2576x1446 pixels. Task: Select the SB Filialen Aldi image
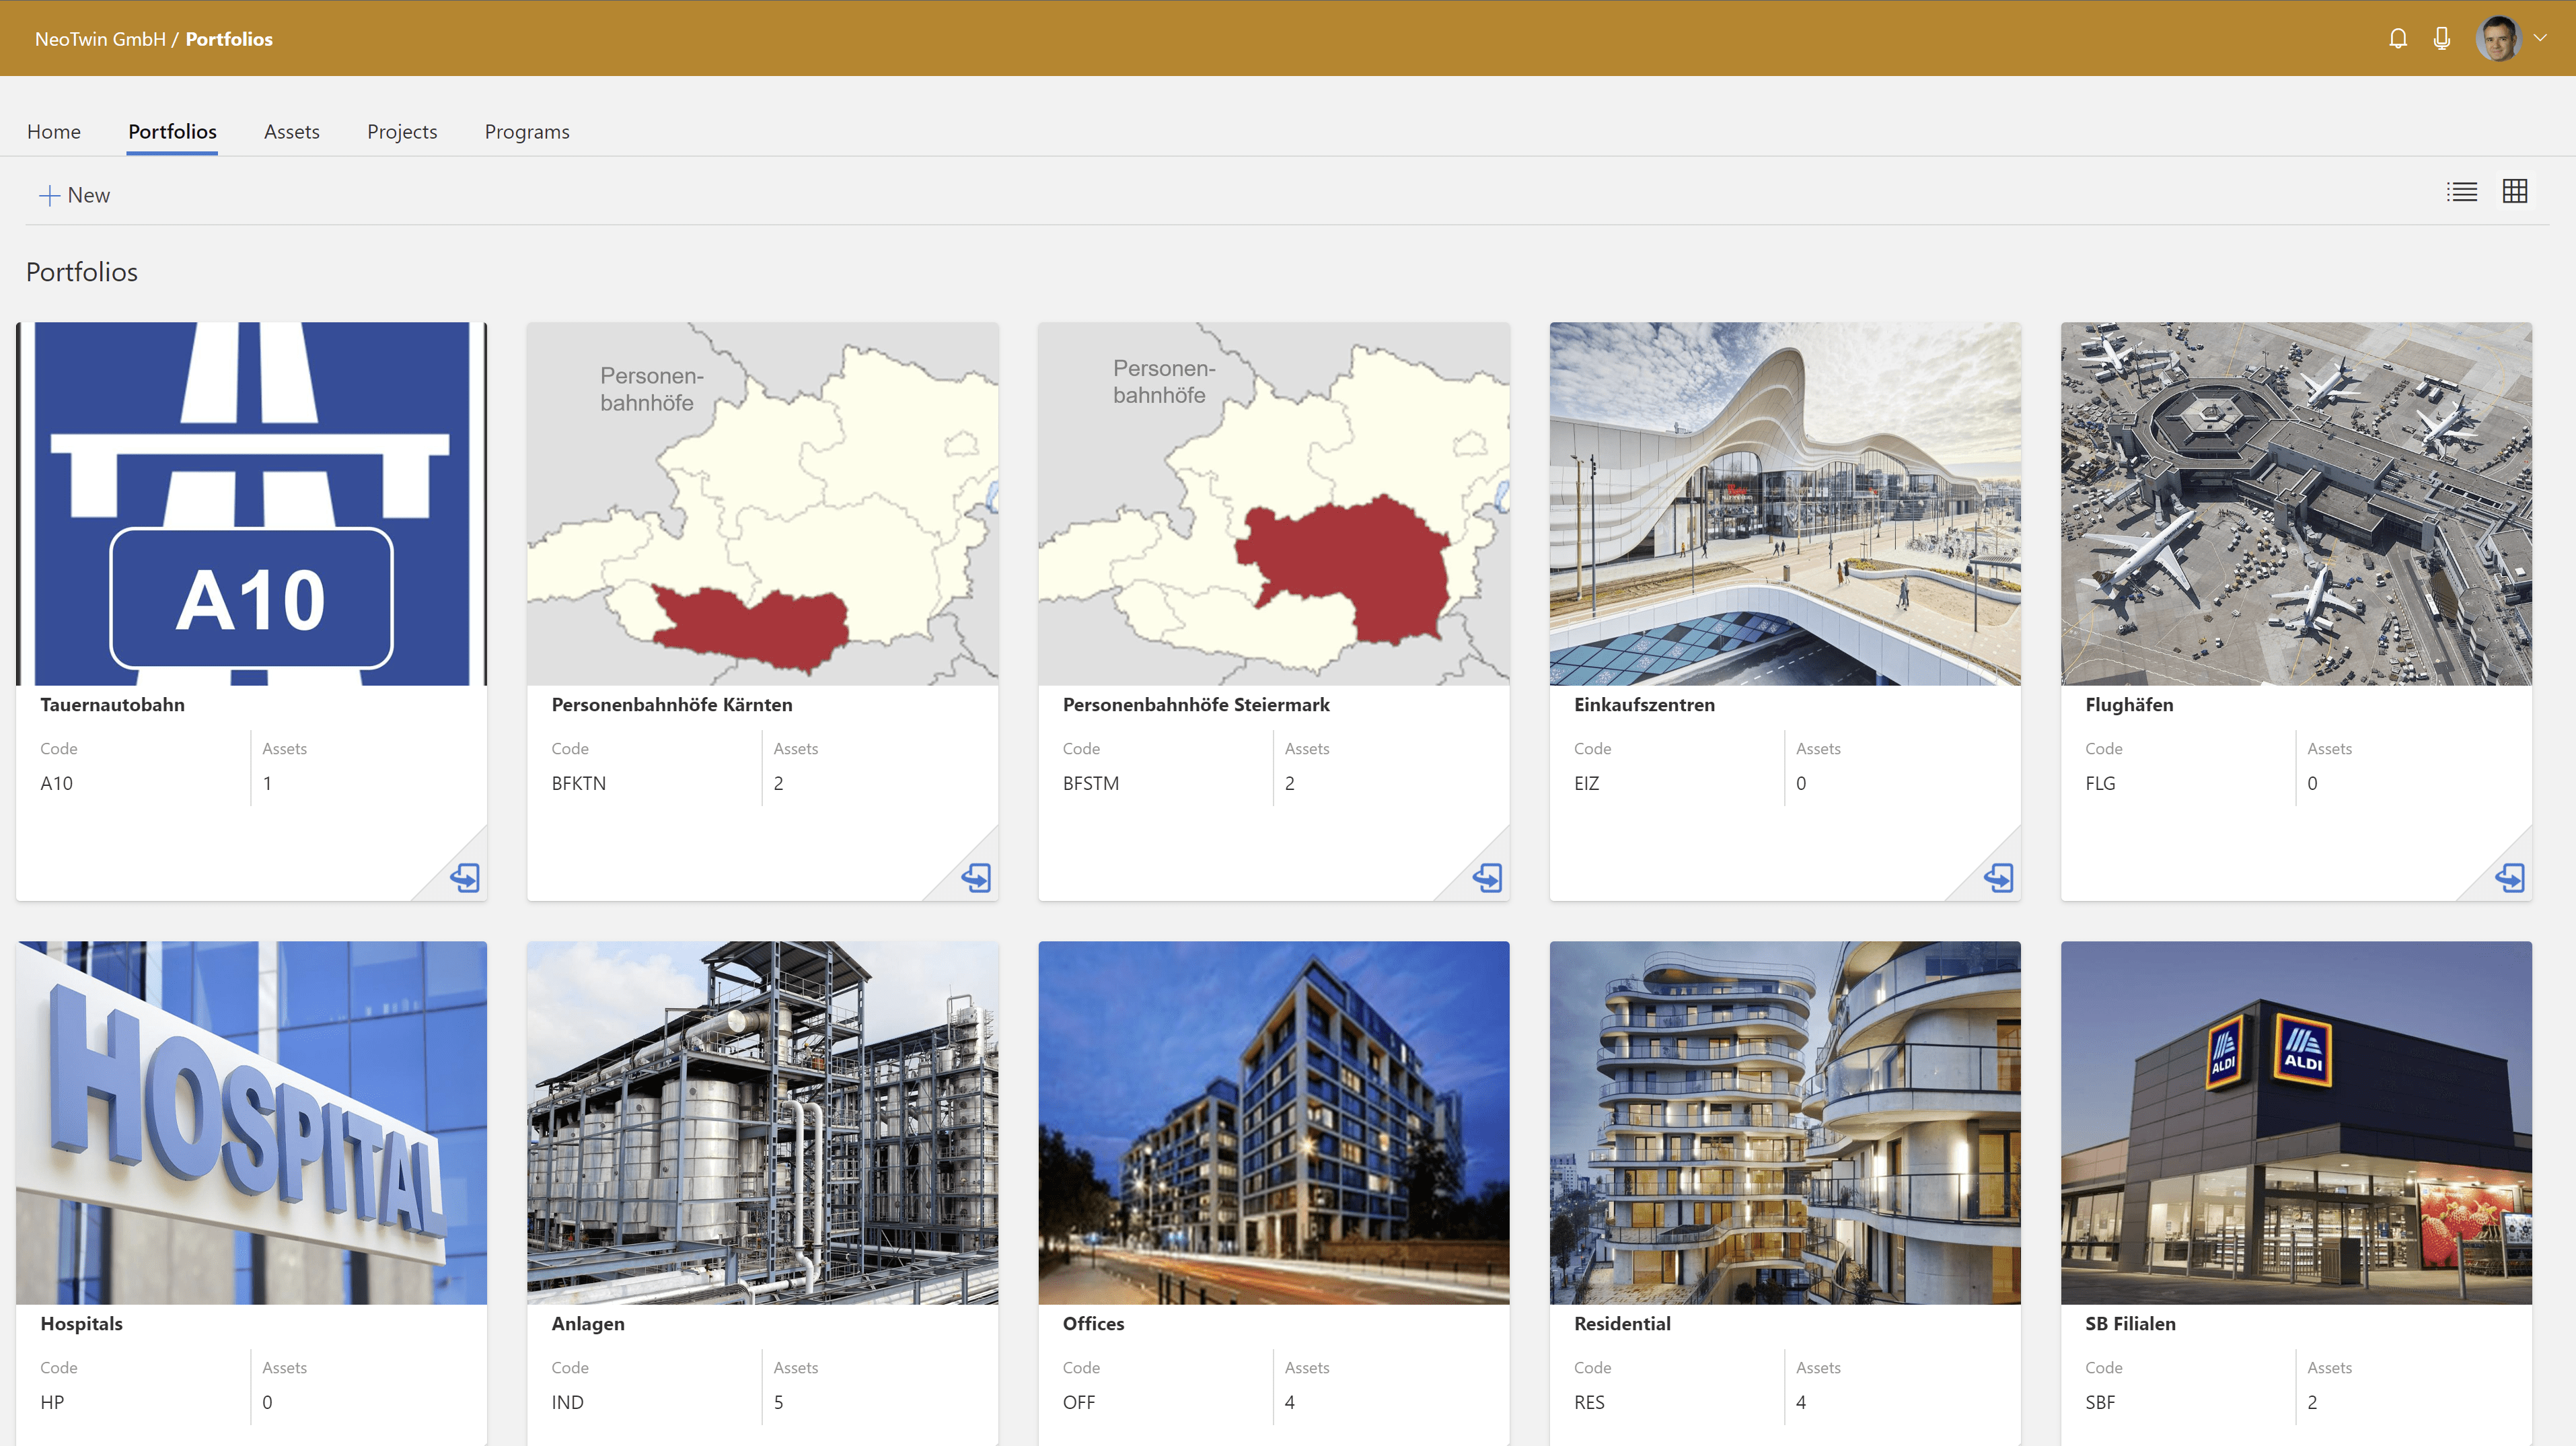2296,1122
